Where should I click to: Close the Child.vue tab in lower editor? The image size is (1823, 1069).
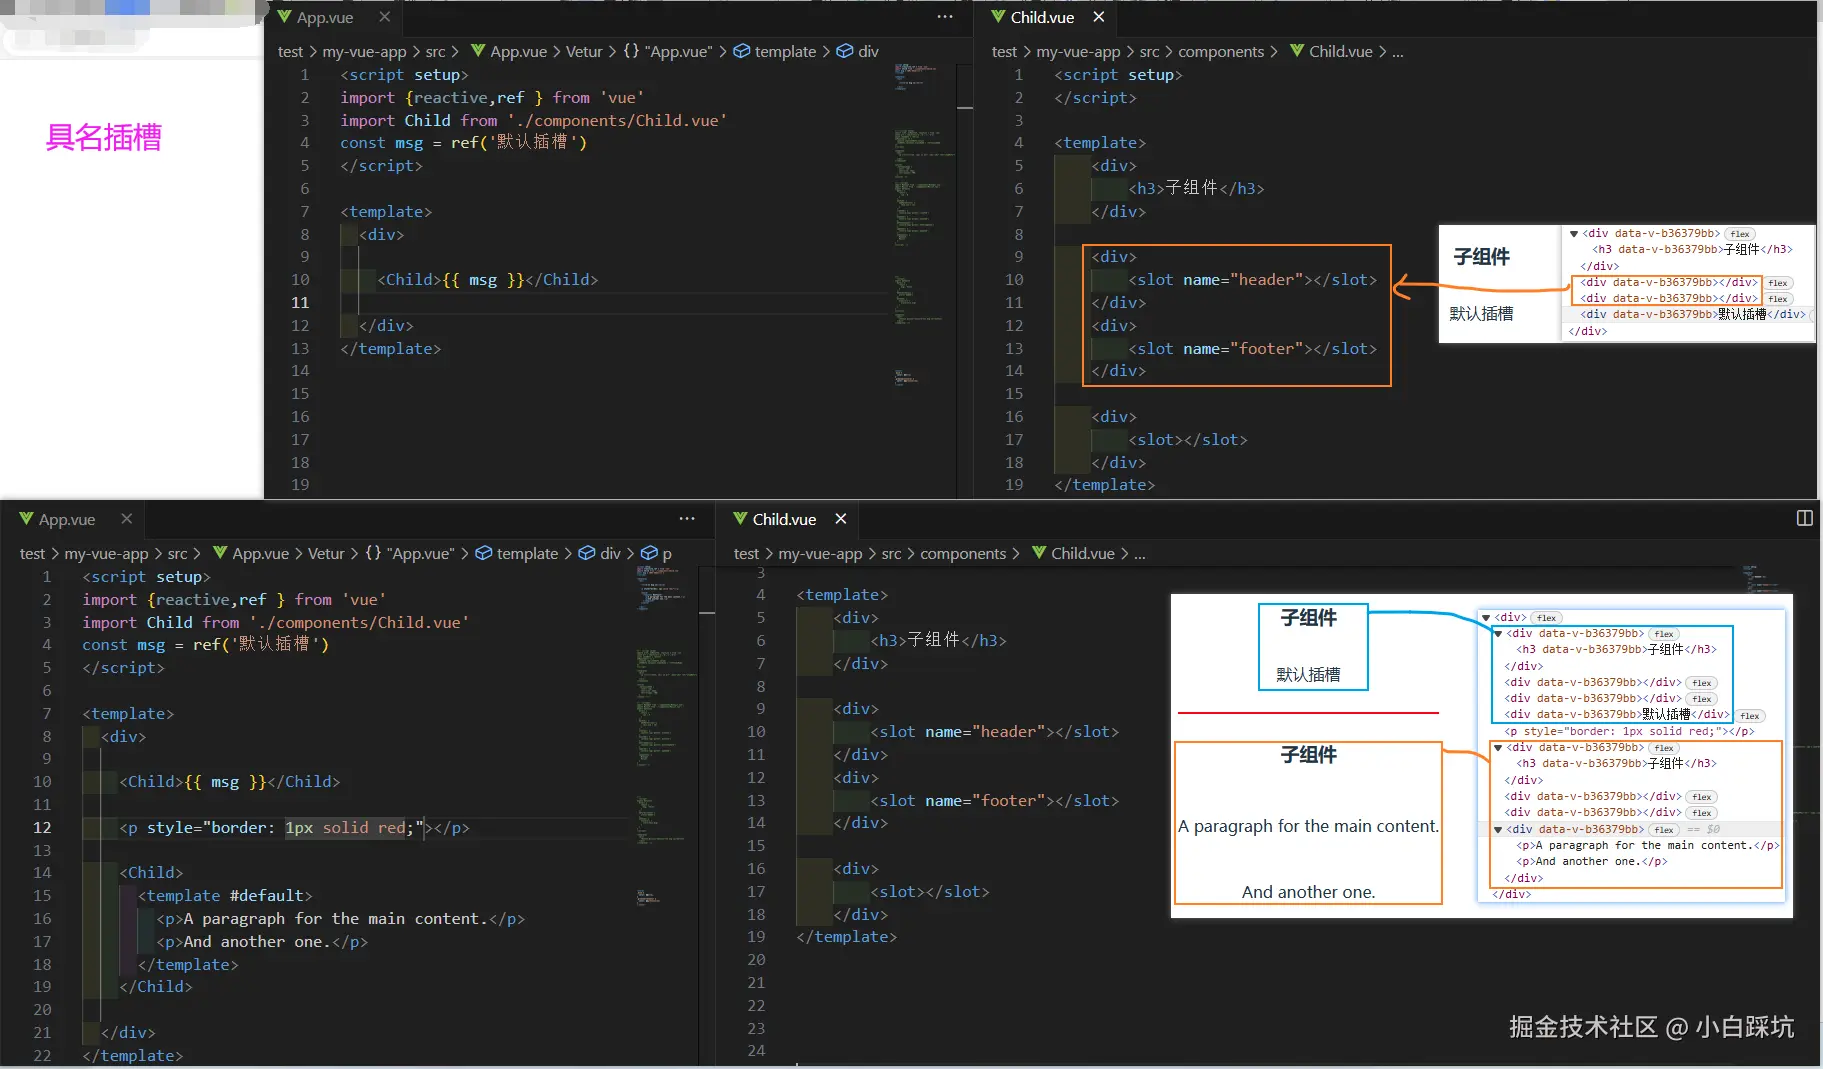pyautogui.click(x=840, y=519)
